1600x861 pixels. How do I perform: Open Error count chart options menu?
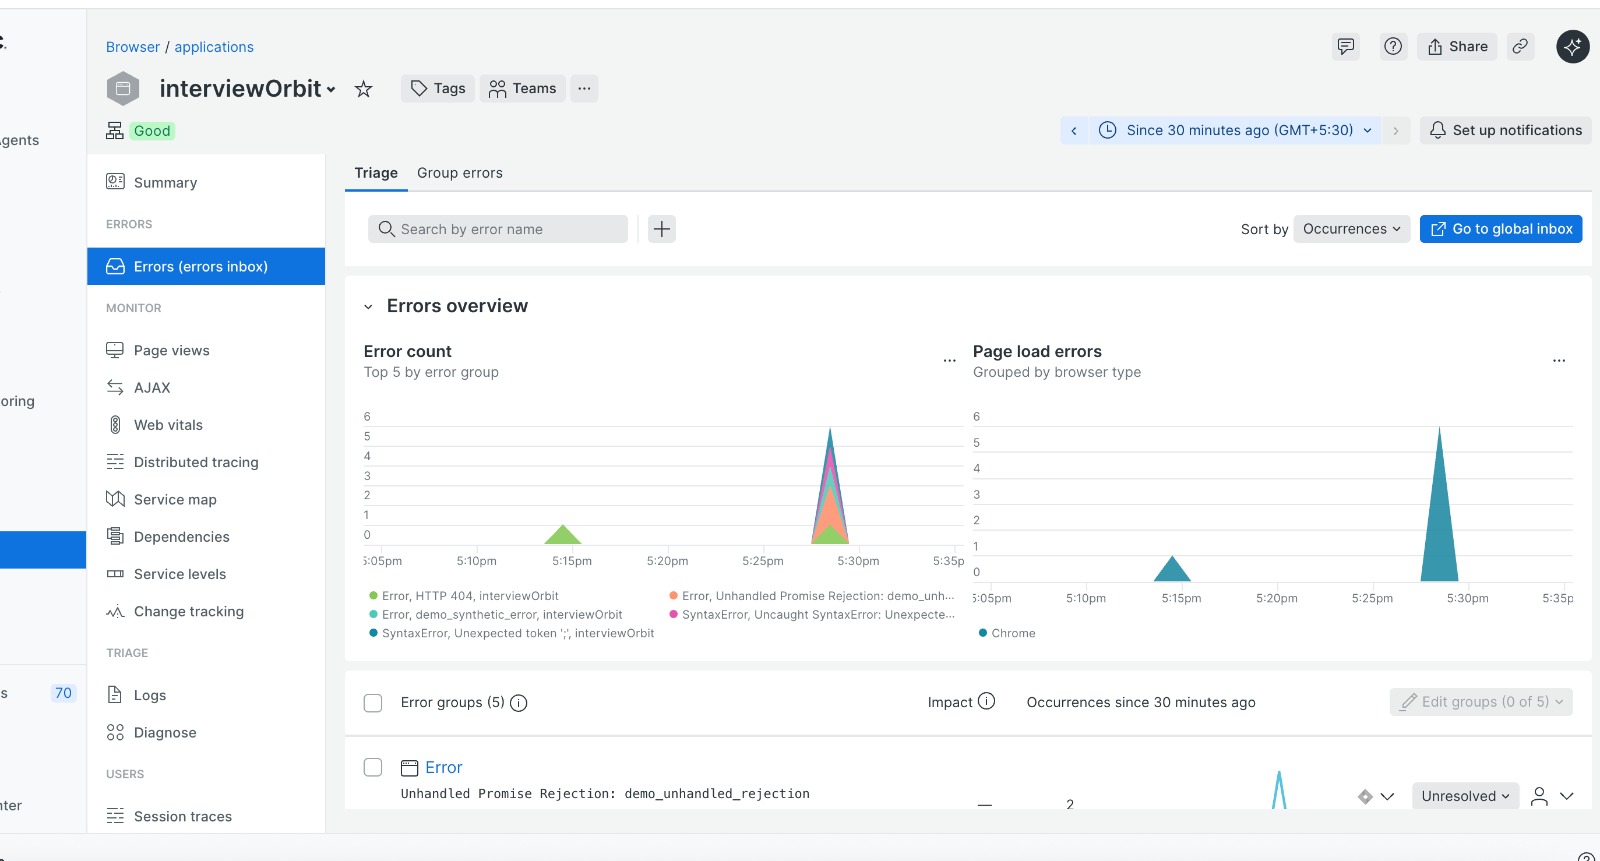tap(949, 360)
